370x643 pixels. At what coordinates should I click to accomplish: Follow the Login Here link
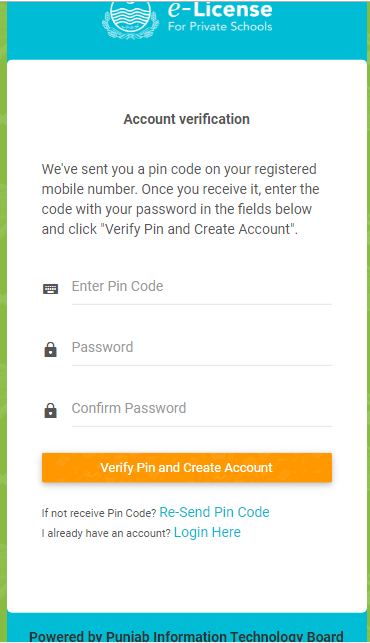(x=207, y=532)
